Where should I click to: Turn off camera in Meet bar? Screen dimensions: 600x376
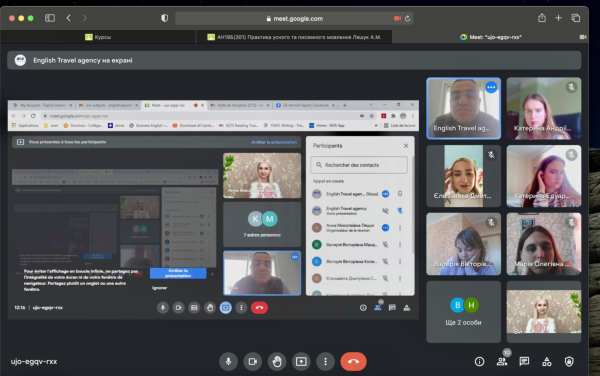253,361
